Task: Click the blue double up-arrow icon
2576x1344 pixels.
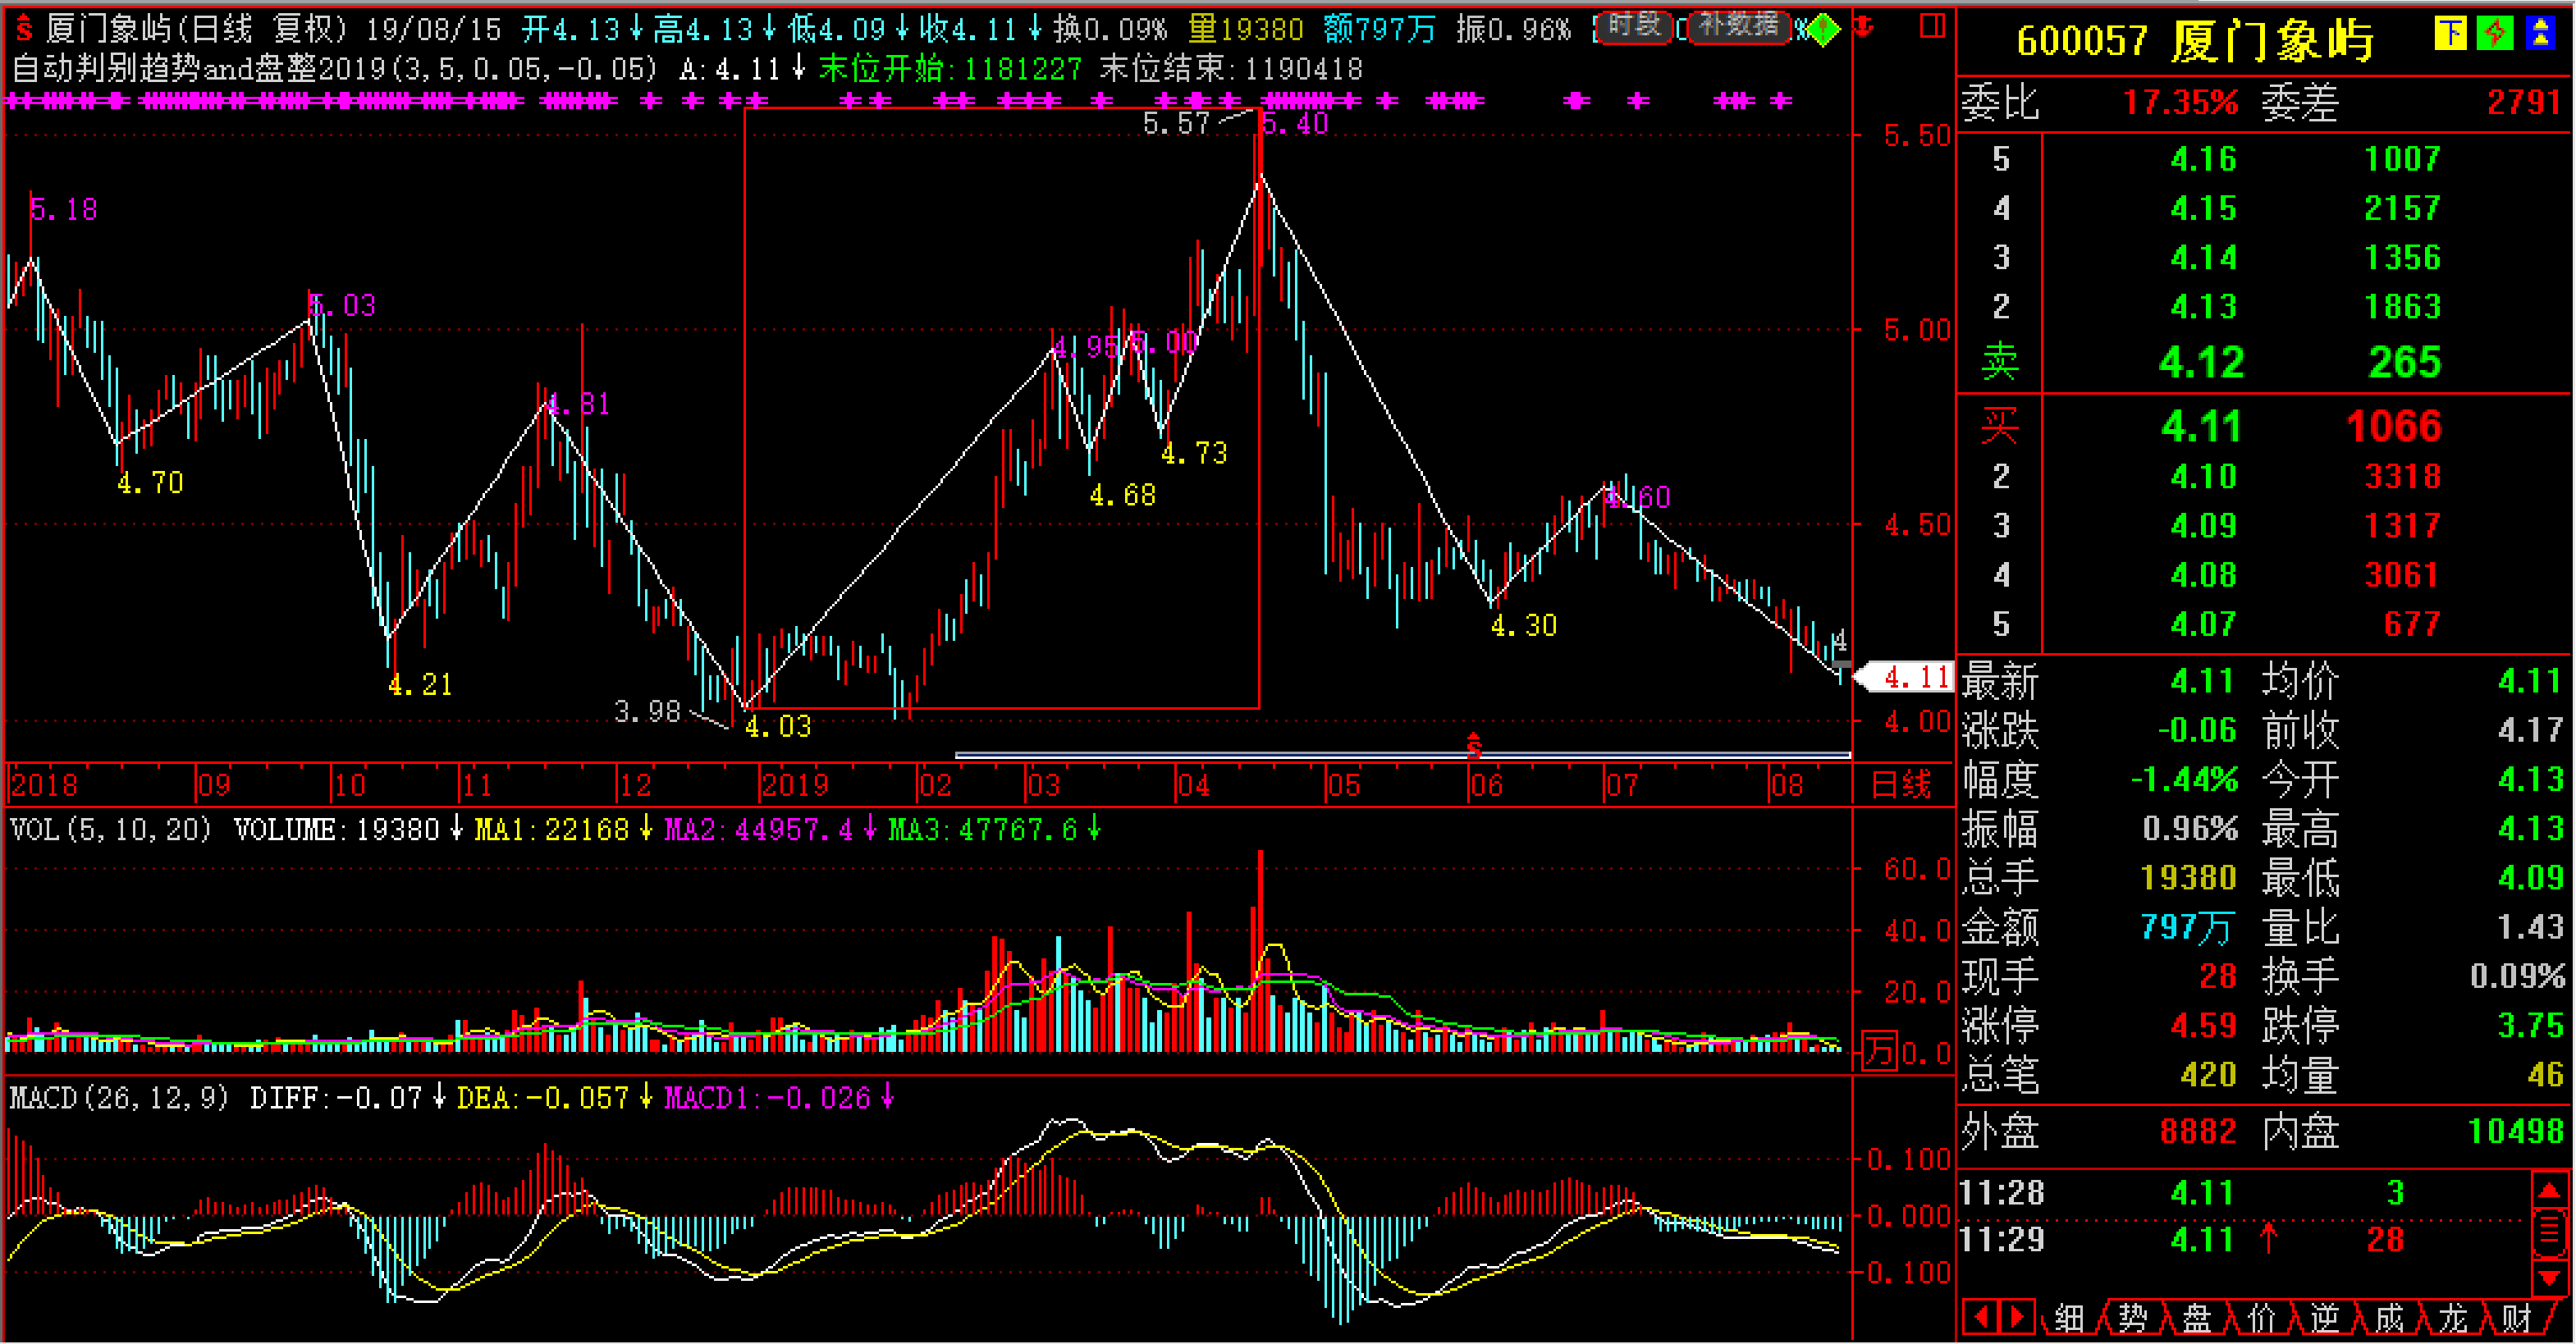Action: (2540, 34)
